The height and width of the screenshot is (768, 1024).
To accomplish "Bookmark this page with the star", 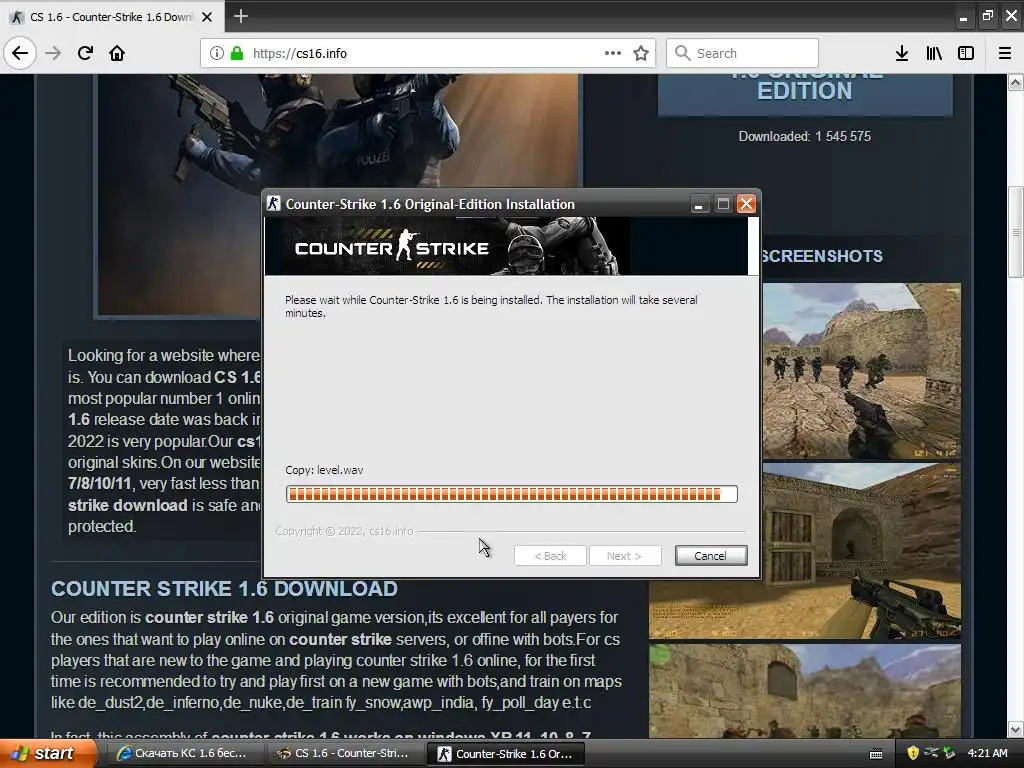I will click(x=641, y=53).
